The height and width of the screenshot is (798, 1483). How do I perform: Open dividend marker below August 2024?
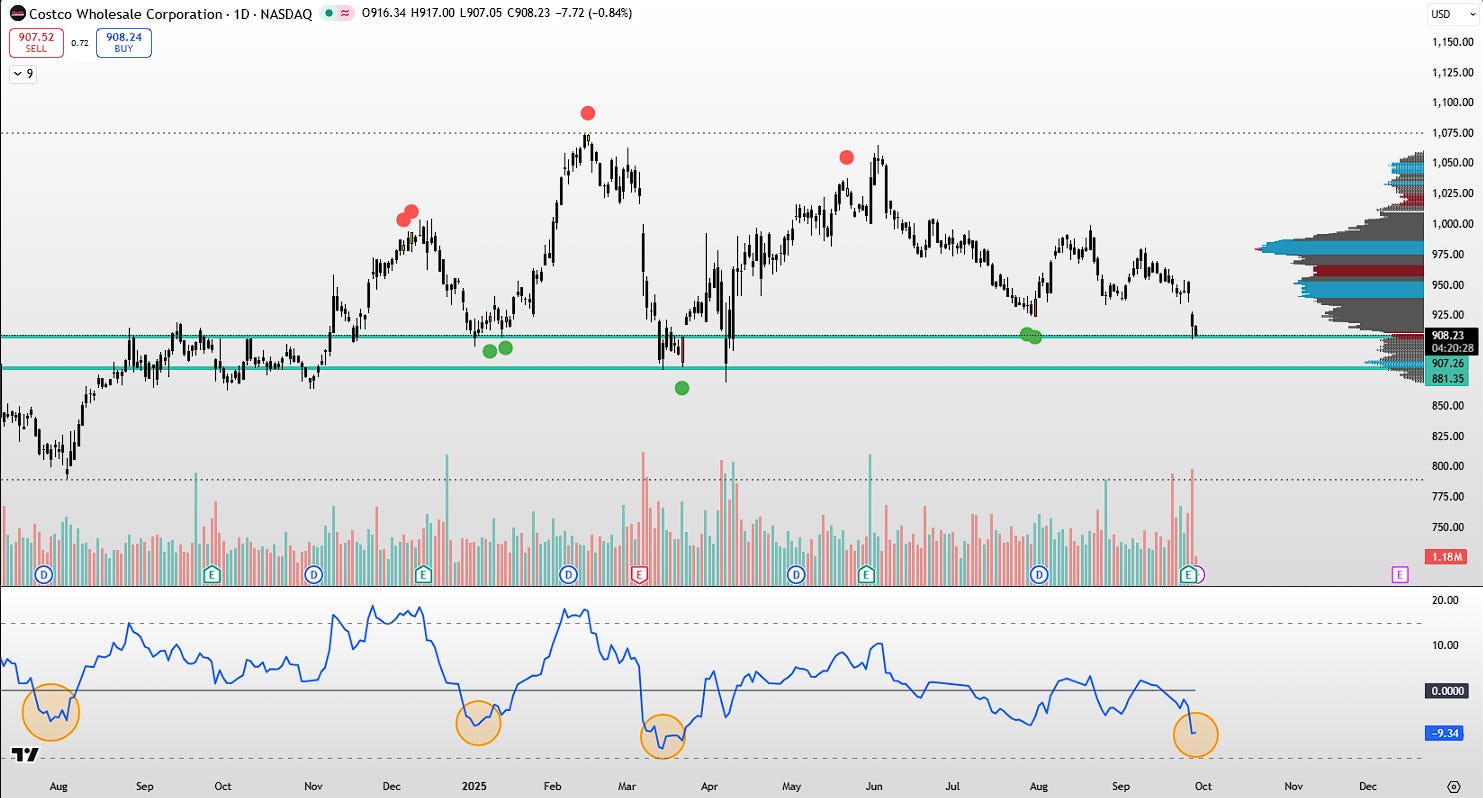pos(44,574)
